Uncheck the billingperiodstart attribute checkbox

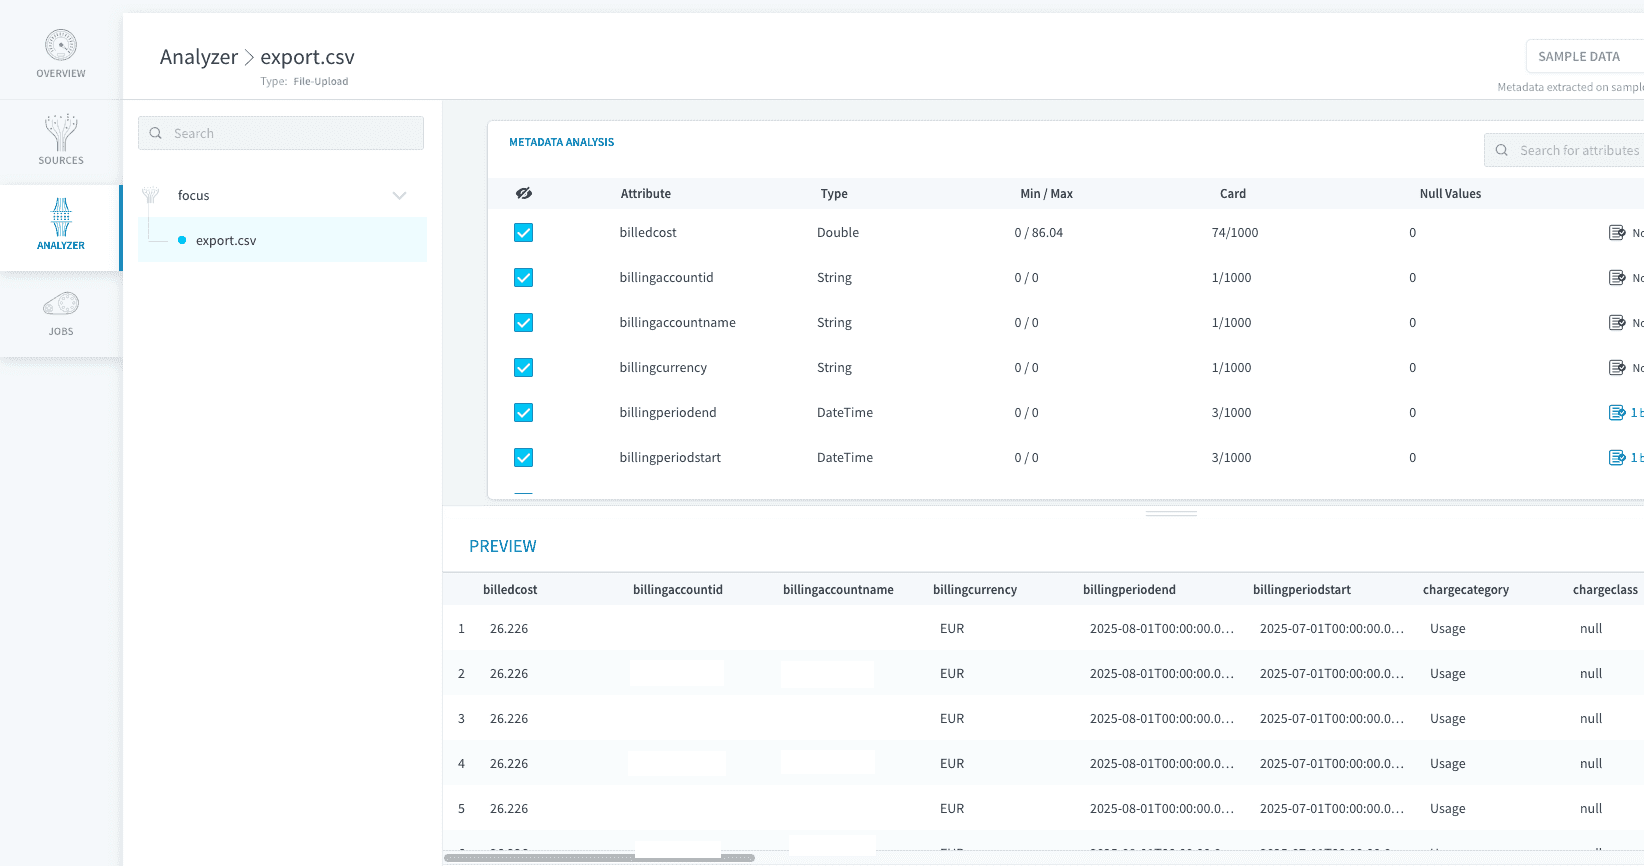[523, 458]
